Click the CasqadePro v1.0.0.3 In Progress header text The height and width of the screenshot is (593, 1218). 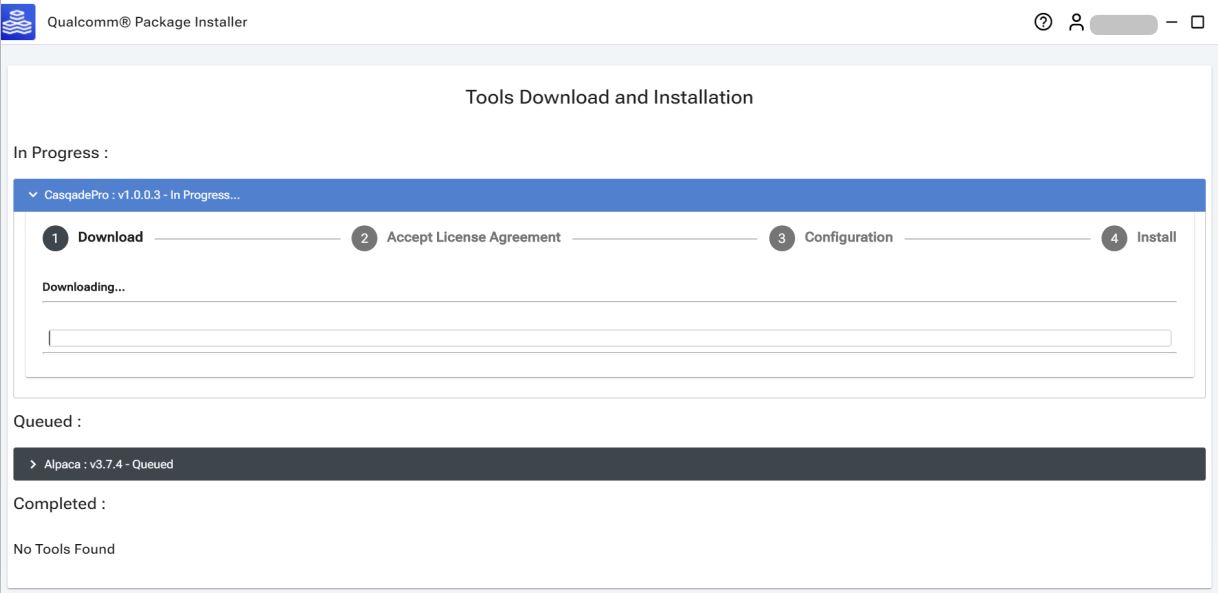pyautogui.click(x=142, y=195)
